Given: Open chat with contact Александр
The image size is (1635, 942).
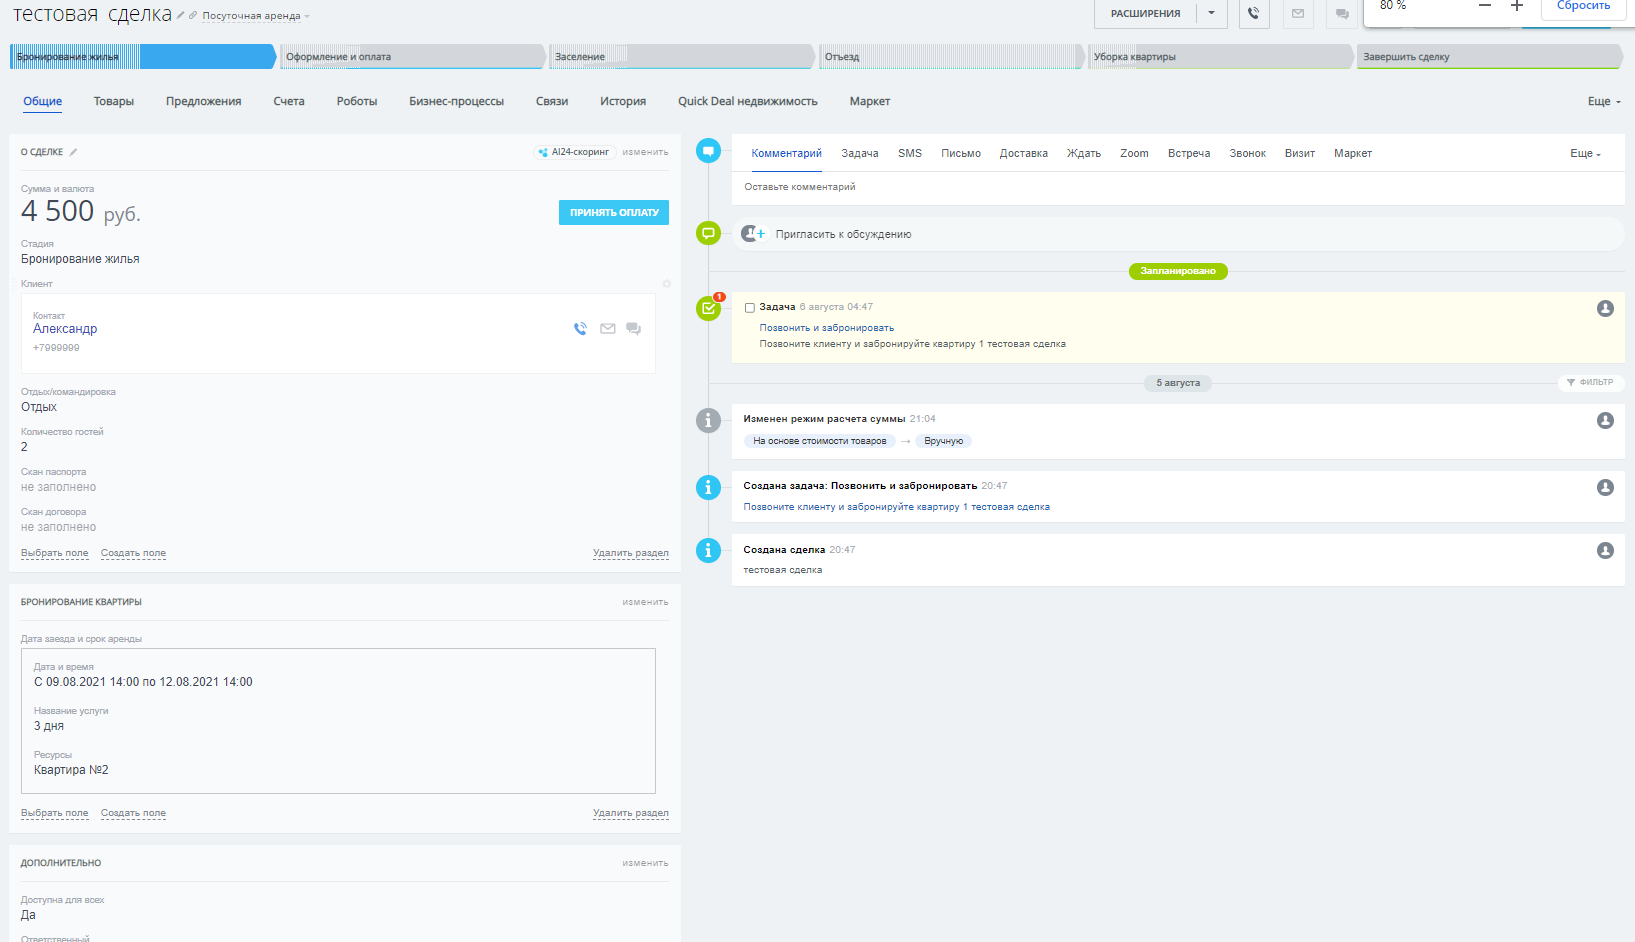Looking at the screenshot, I should tap(633, 329).
